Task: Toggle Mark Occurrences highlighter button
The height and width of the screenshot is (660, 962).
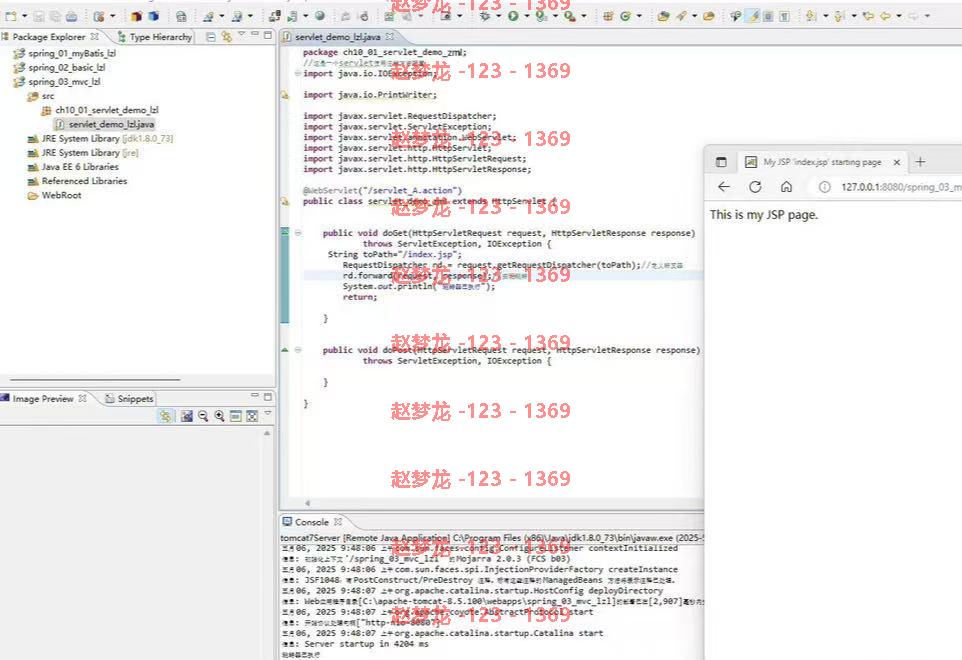Action: coord(753,16)
